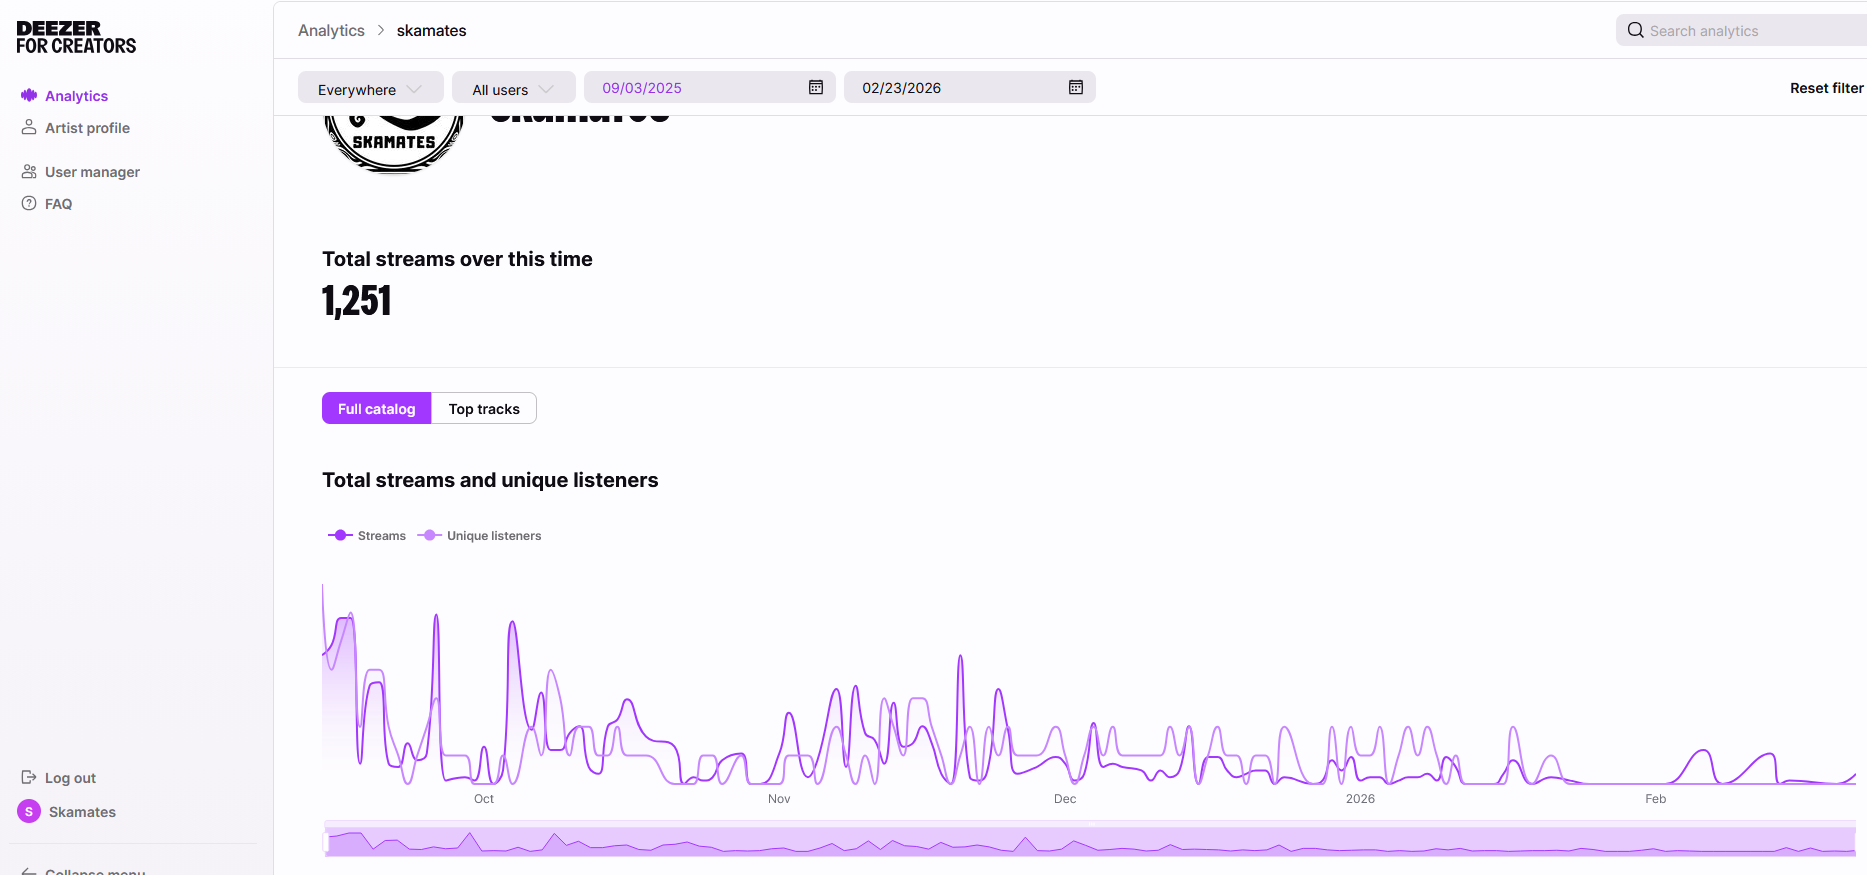The image size is (1867, 875).
Task: Toggle the Streams series in chart legend
Action: pyautogui.click(x=367, y=536)
